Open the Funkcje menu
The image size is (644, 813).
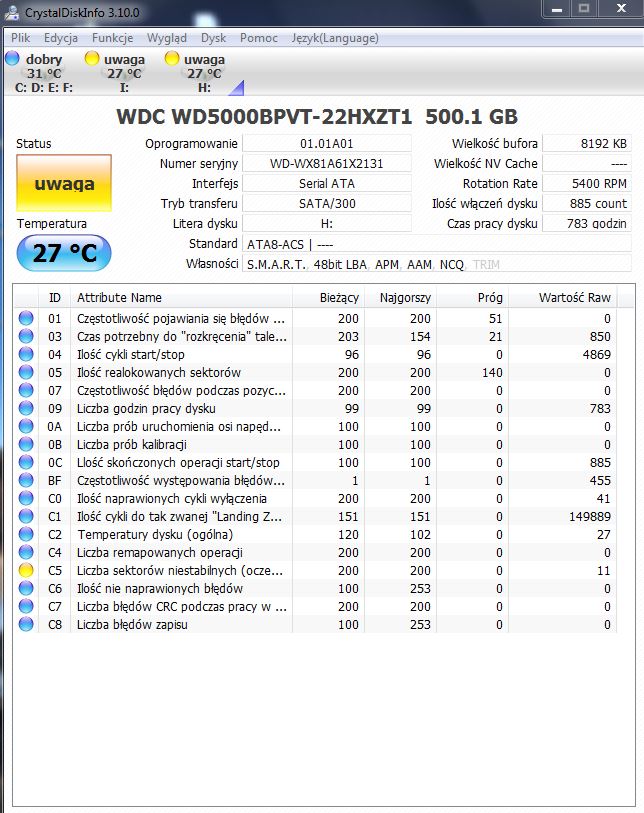(113, 38)
